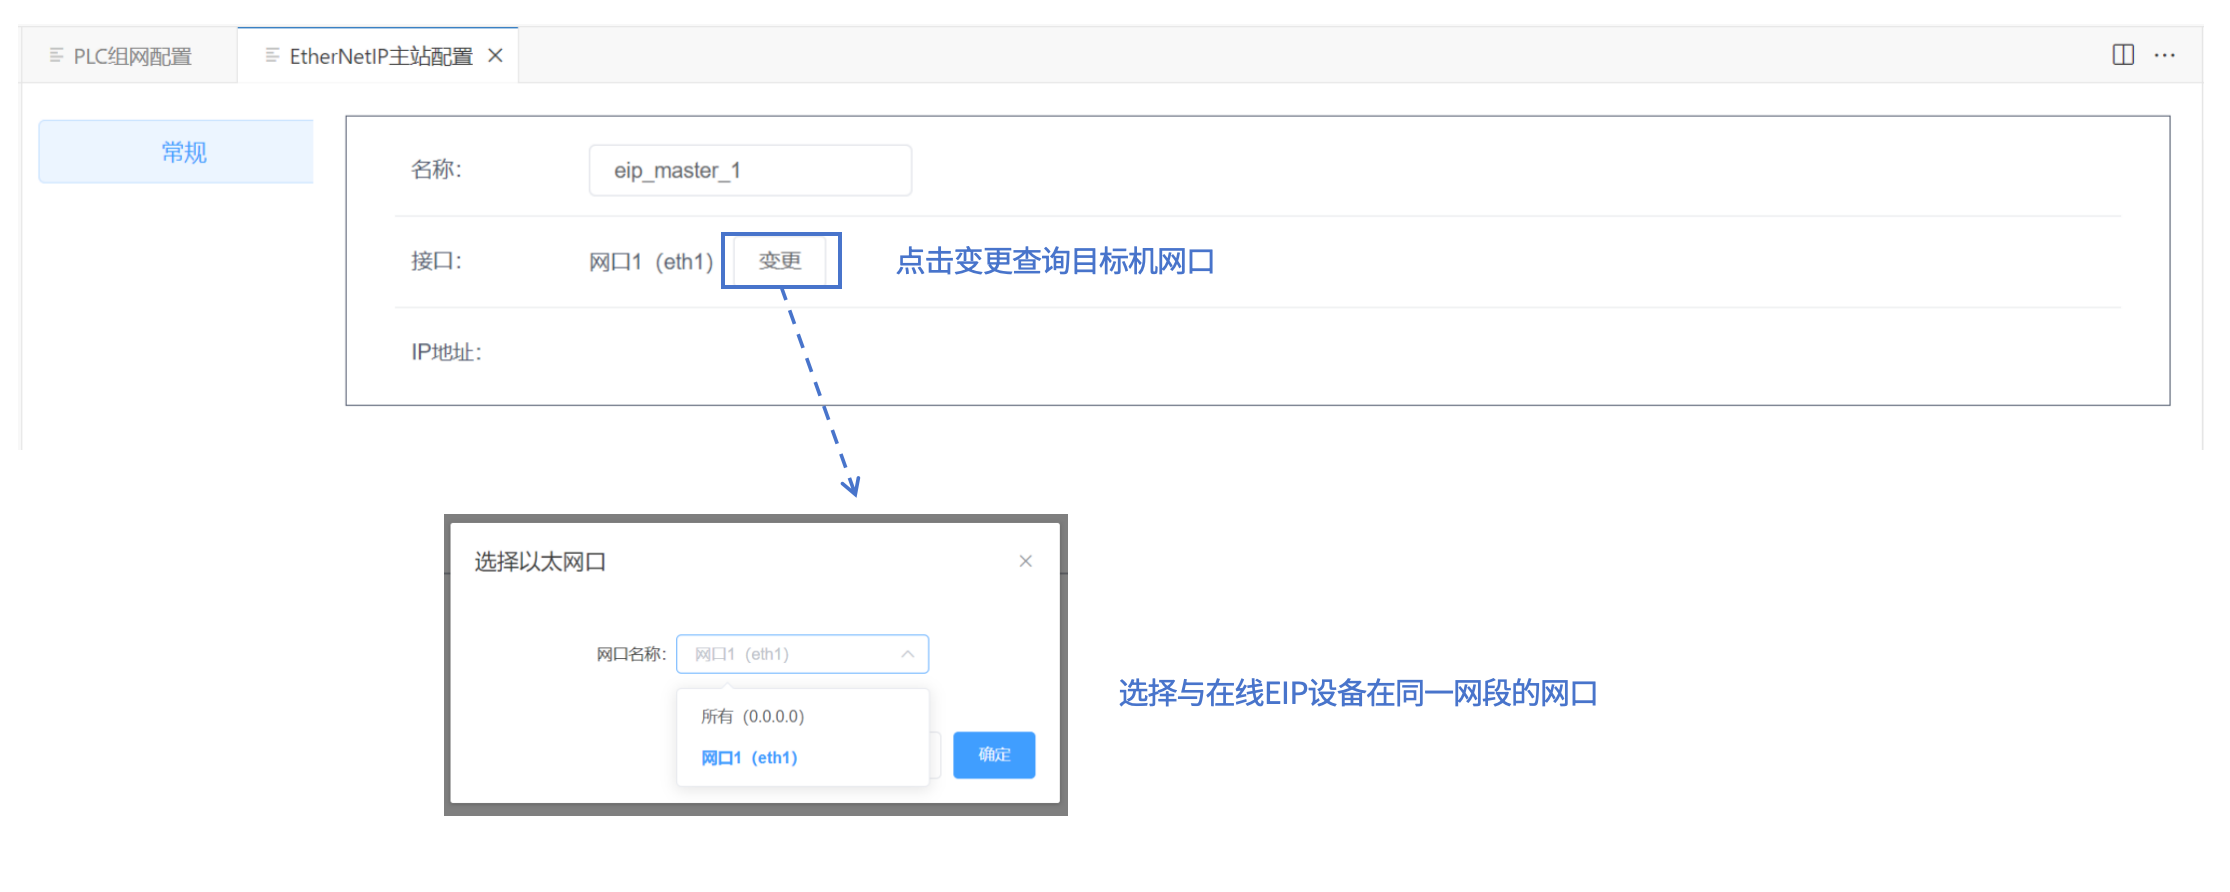
Task: Click the 名称 label
Action: pyautogui.click(x=436, y=169)
